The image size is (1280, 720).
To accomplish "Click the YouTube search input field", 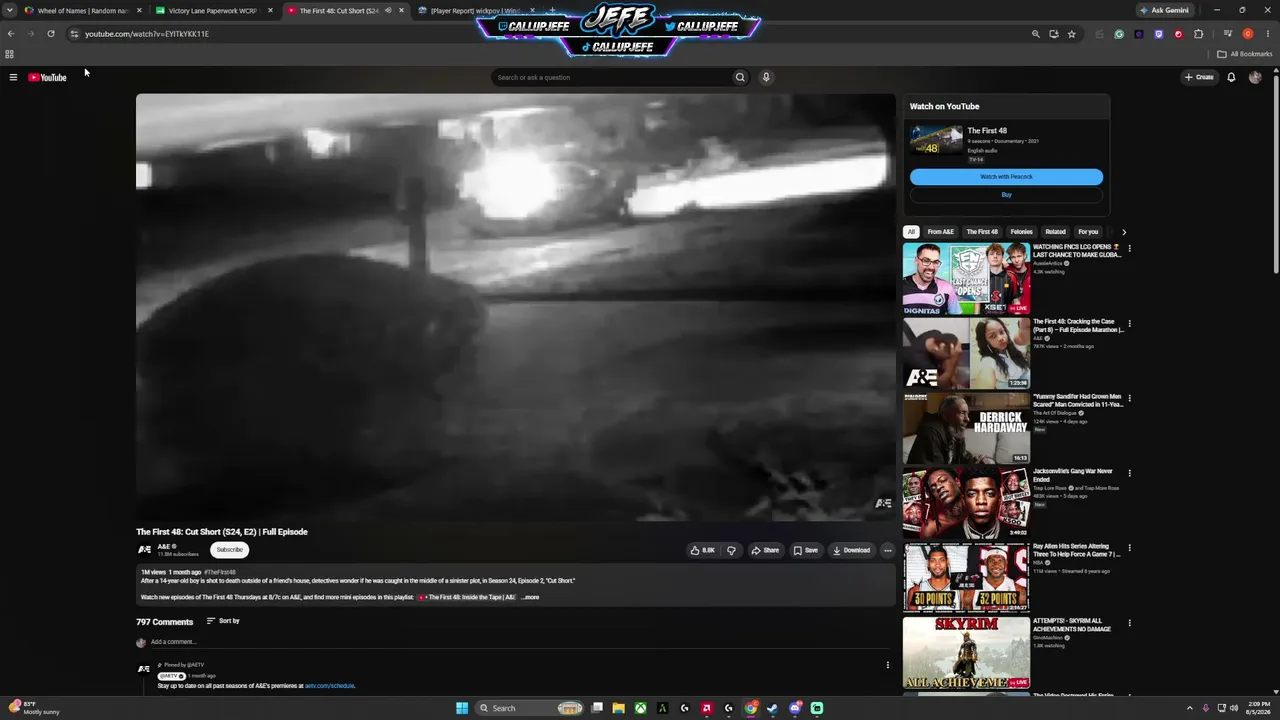I will (x=611, y=77).
